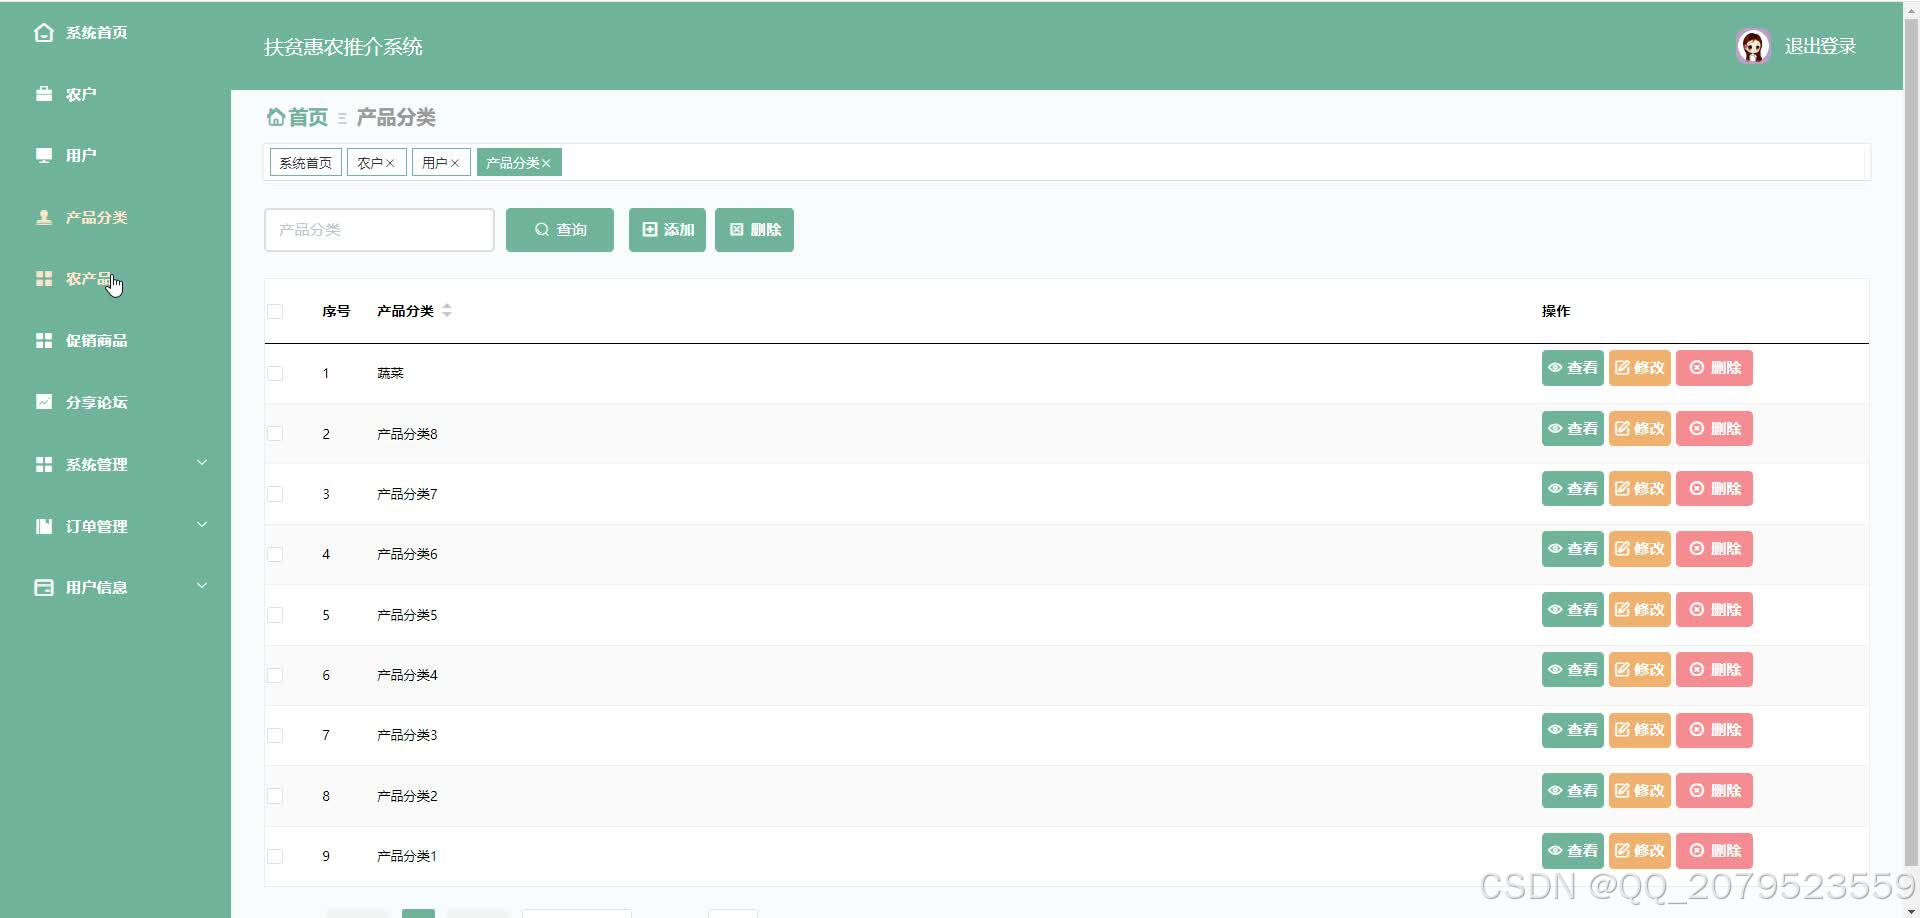The height and width of the screenshot is (918, 1920).
Task: Click the grid icon beside 农产品
Action: click(x=44, y=279)
